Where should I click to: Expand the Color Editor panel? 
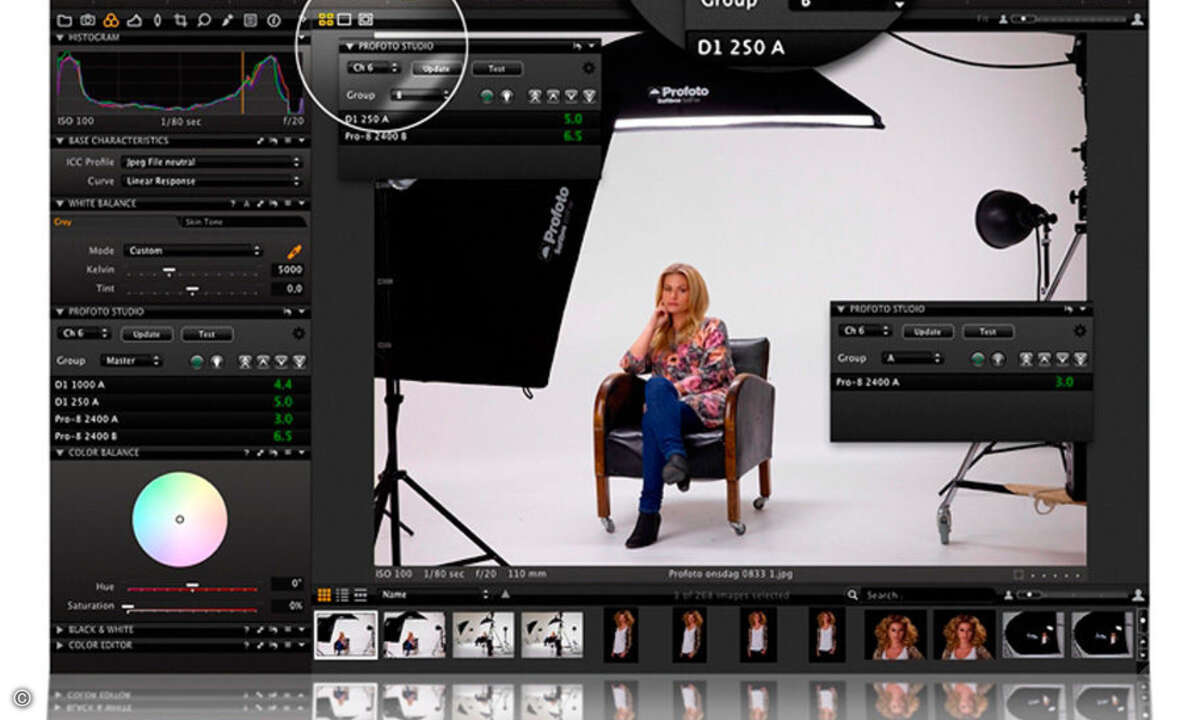(60, 646)
